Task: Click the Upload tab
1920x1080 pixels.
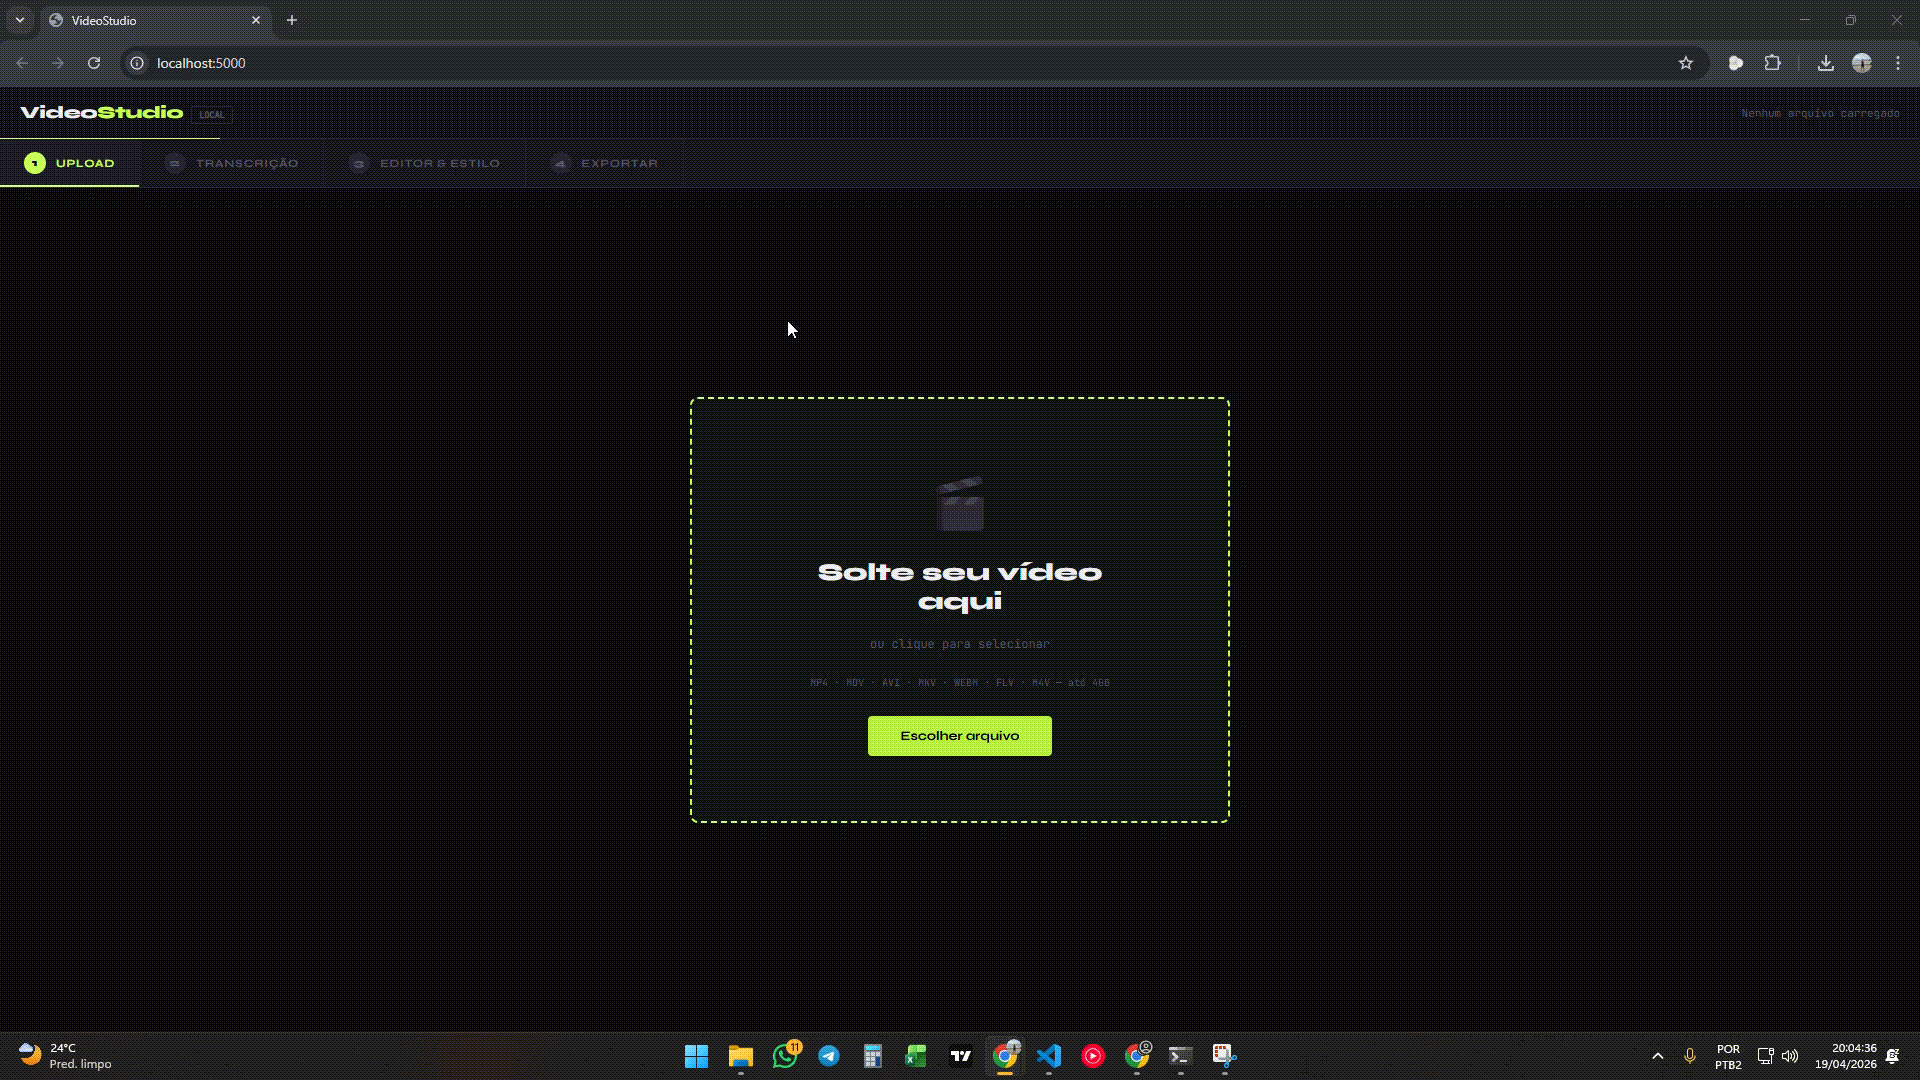Action: click(70, 163)
